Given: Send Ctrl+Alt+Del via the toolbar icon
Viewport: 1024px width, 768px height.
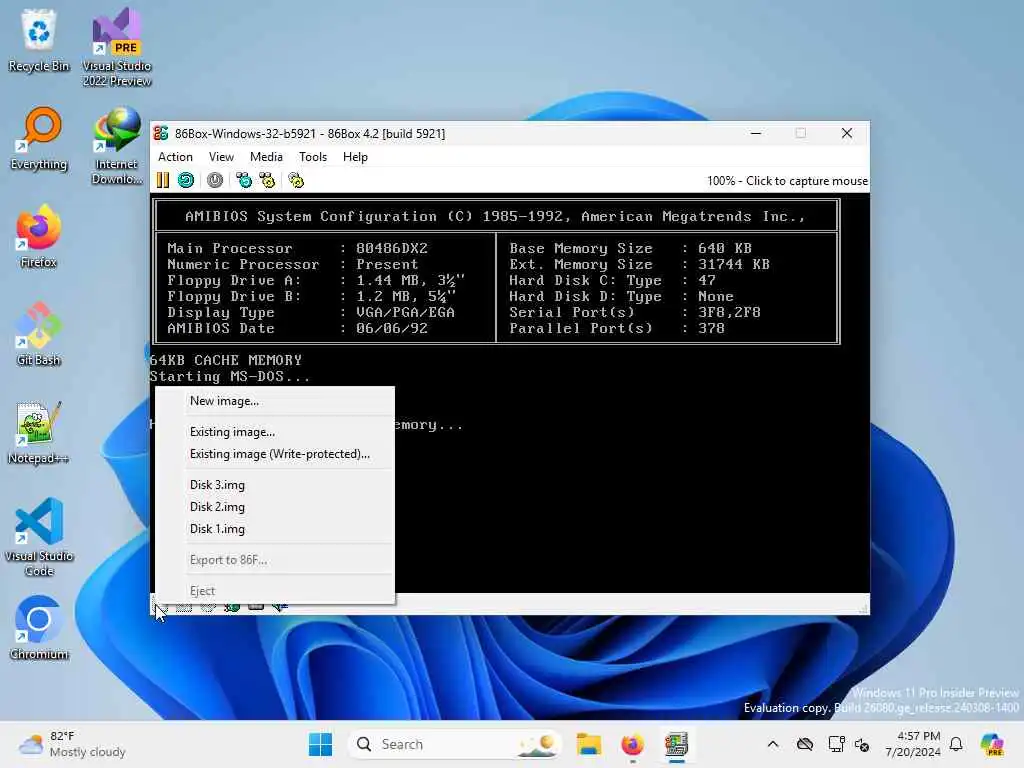Looking at the screenshot, I should (x=244, y=180).
